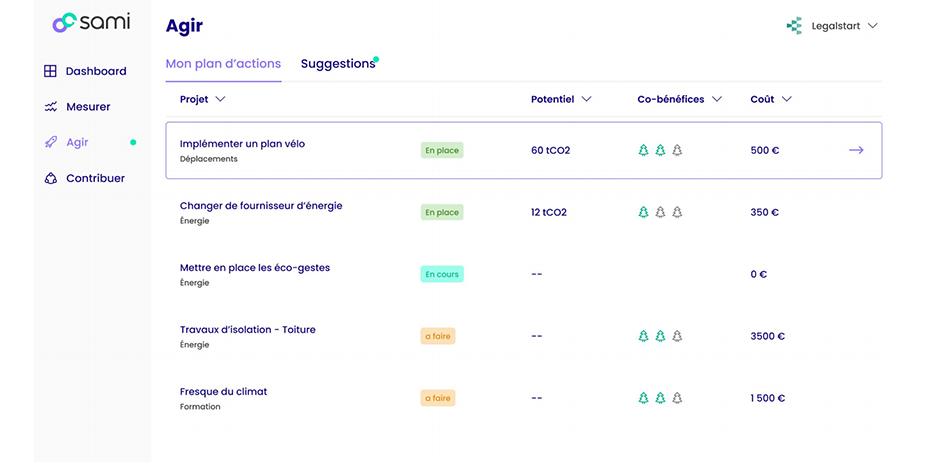Click the arrow on the plan vélo row

pos(856,150)
